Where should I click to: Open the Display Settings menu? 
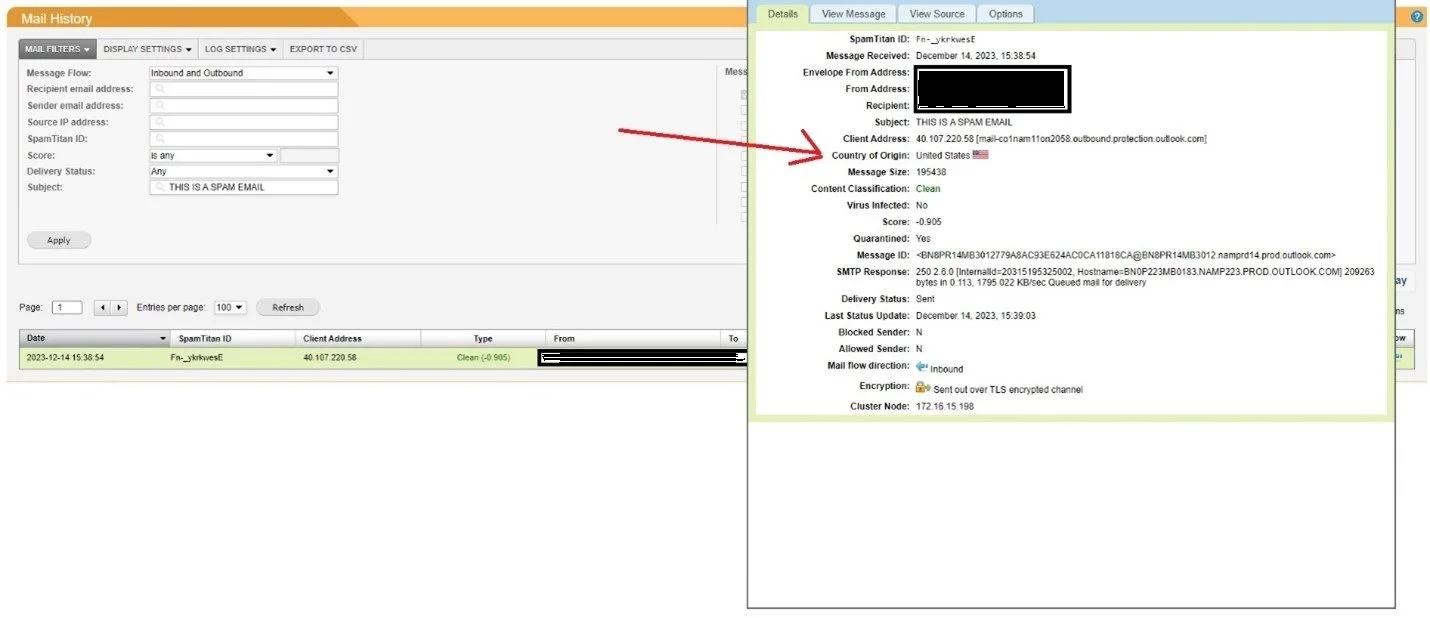click(147, 49)
